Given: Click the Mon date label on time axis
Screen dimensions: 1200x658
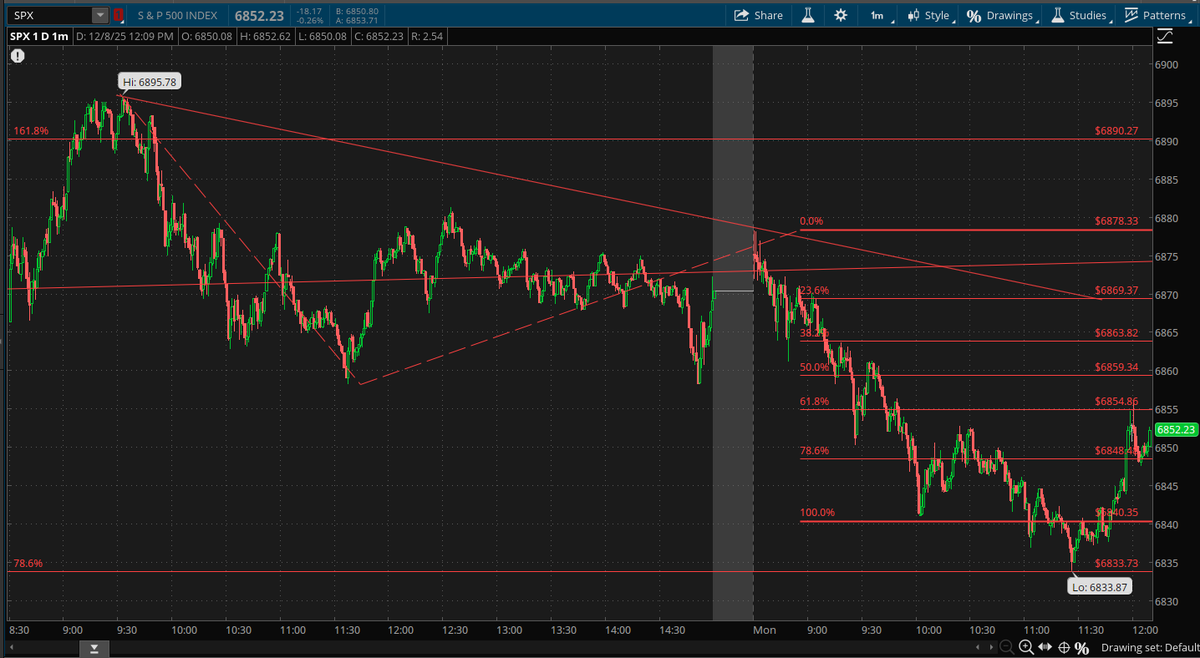Looking at the screenshot, I should coord(765,631).
